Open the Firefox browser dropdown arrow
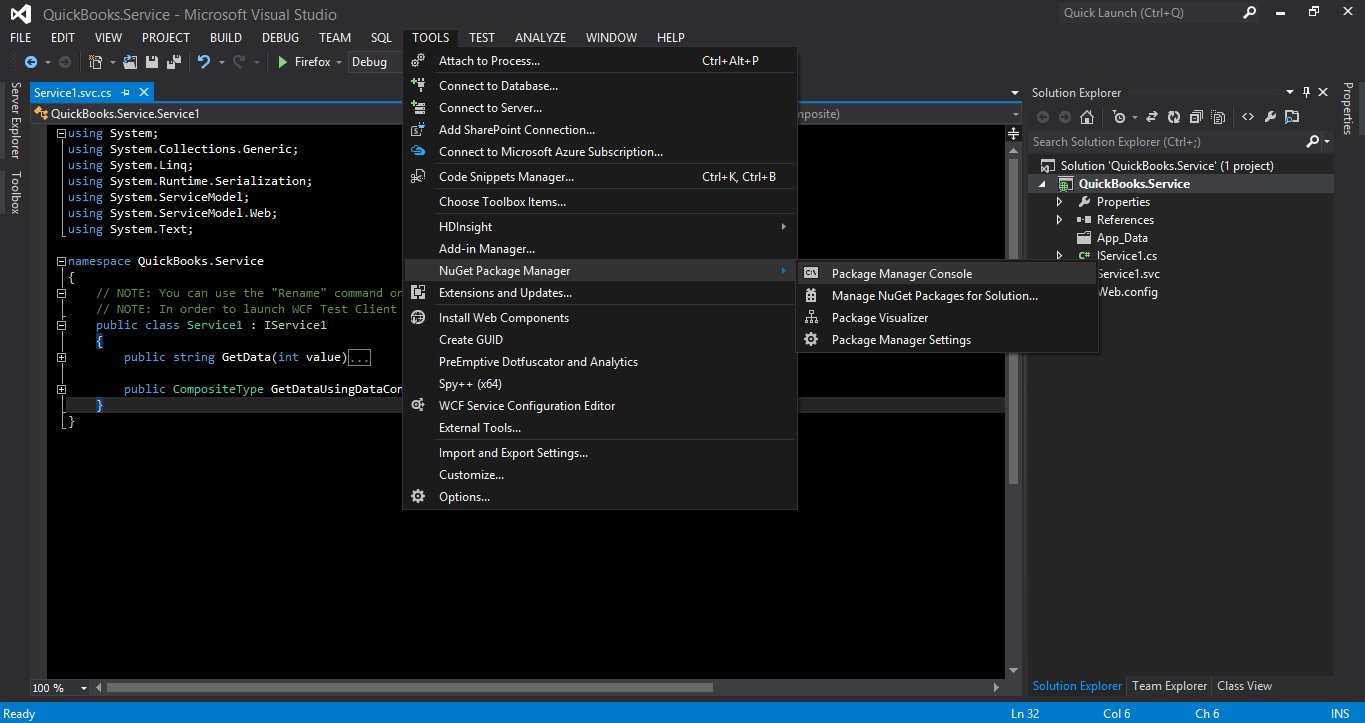Screen dimensions: 1365x723 (x=339, y=62)
